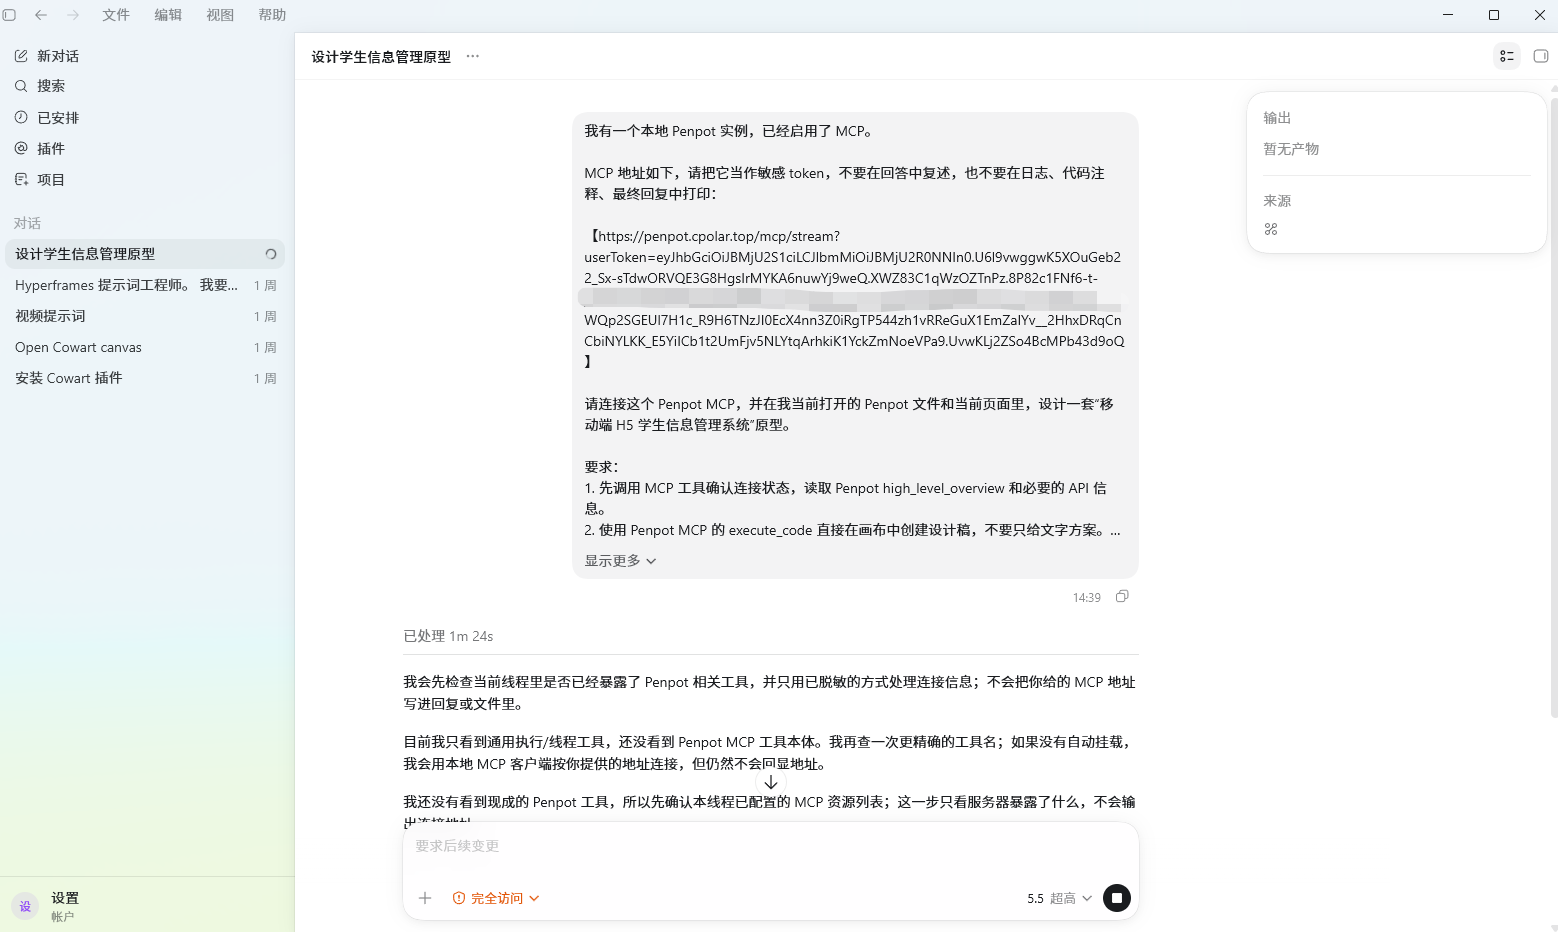Go back with the left arrow

(x=41, y=15)
